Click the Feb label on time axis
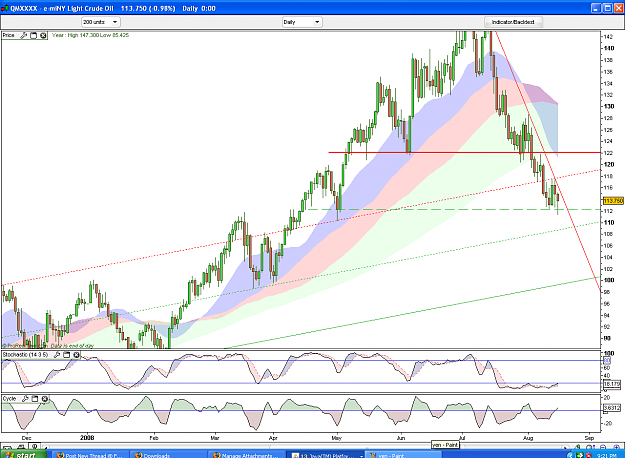The height and width of the screenshot is (458, 625). (x=154, y=438)
